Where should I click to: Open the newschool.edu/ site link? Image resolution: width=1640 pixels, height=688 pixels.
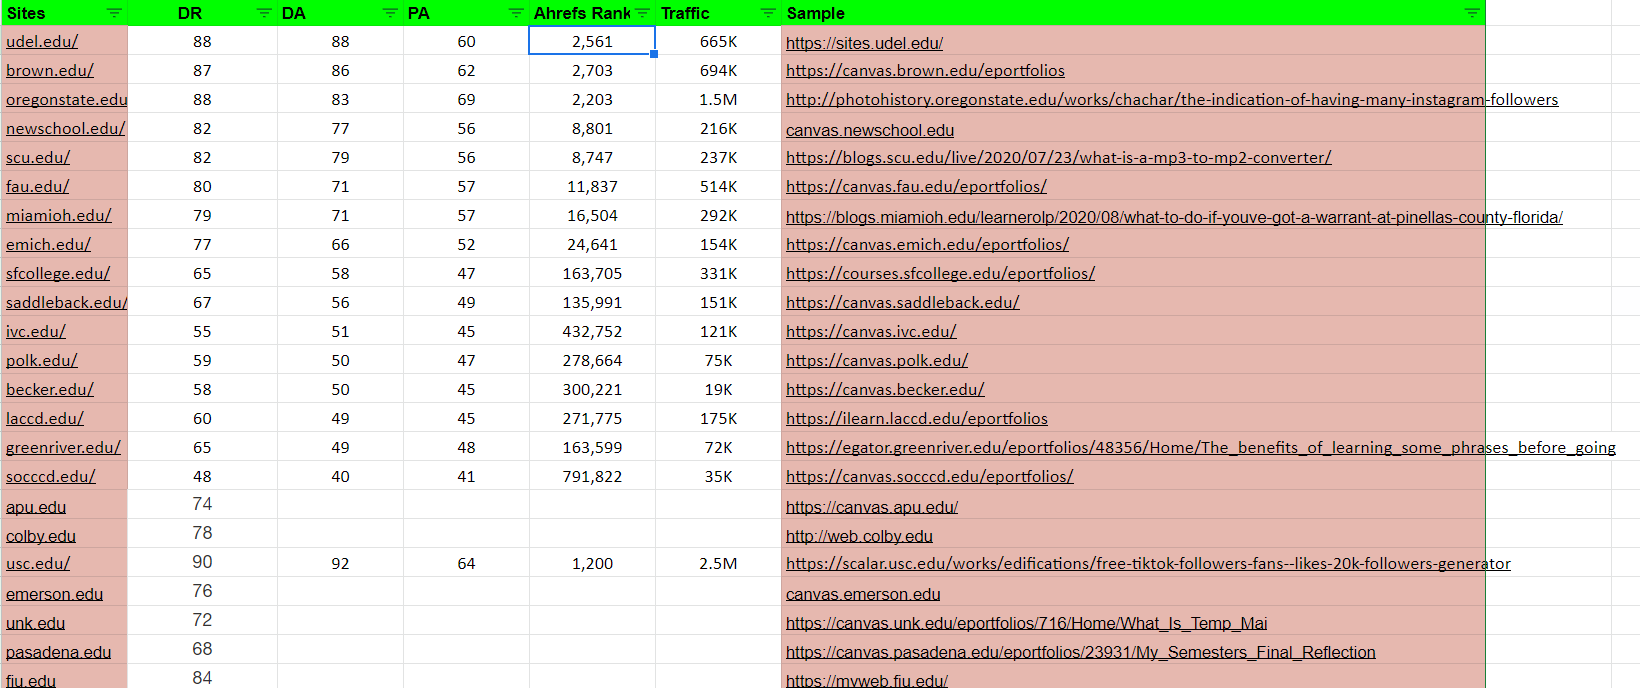click(66, 129)
